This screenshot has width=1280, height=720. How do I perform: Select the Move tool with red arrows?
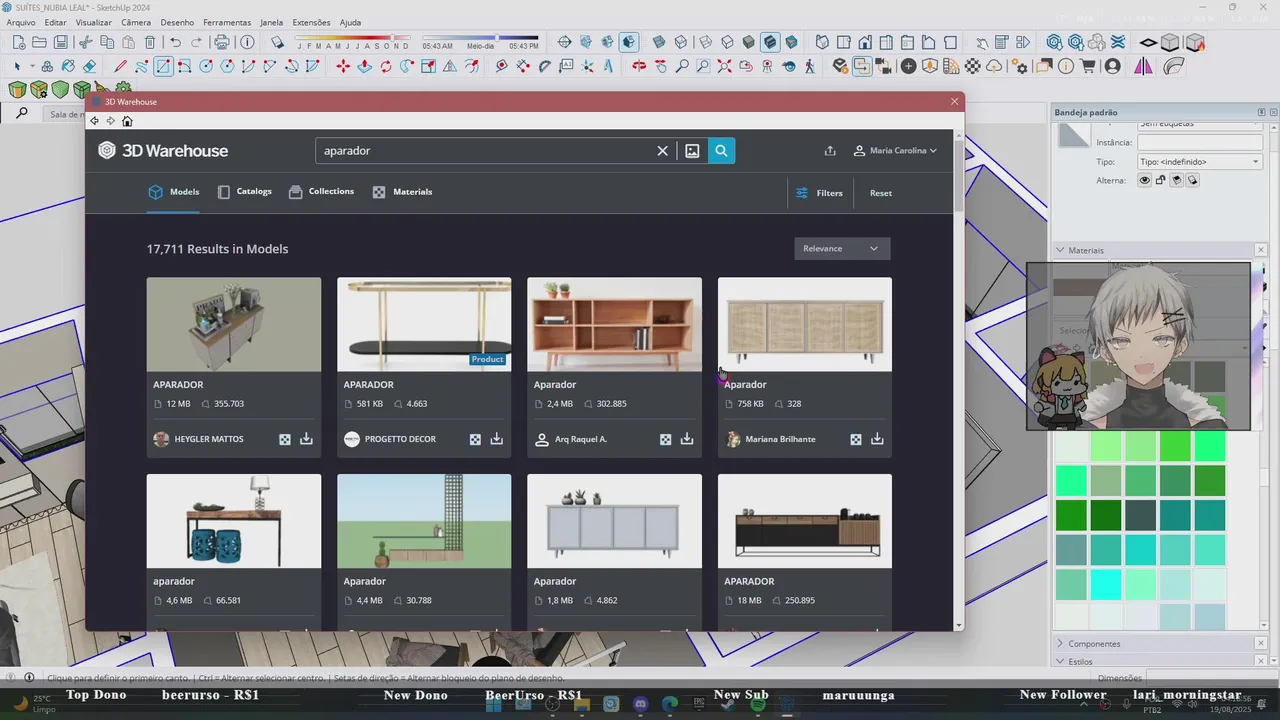coord(343,66)
